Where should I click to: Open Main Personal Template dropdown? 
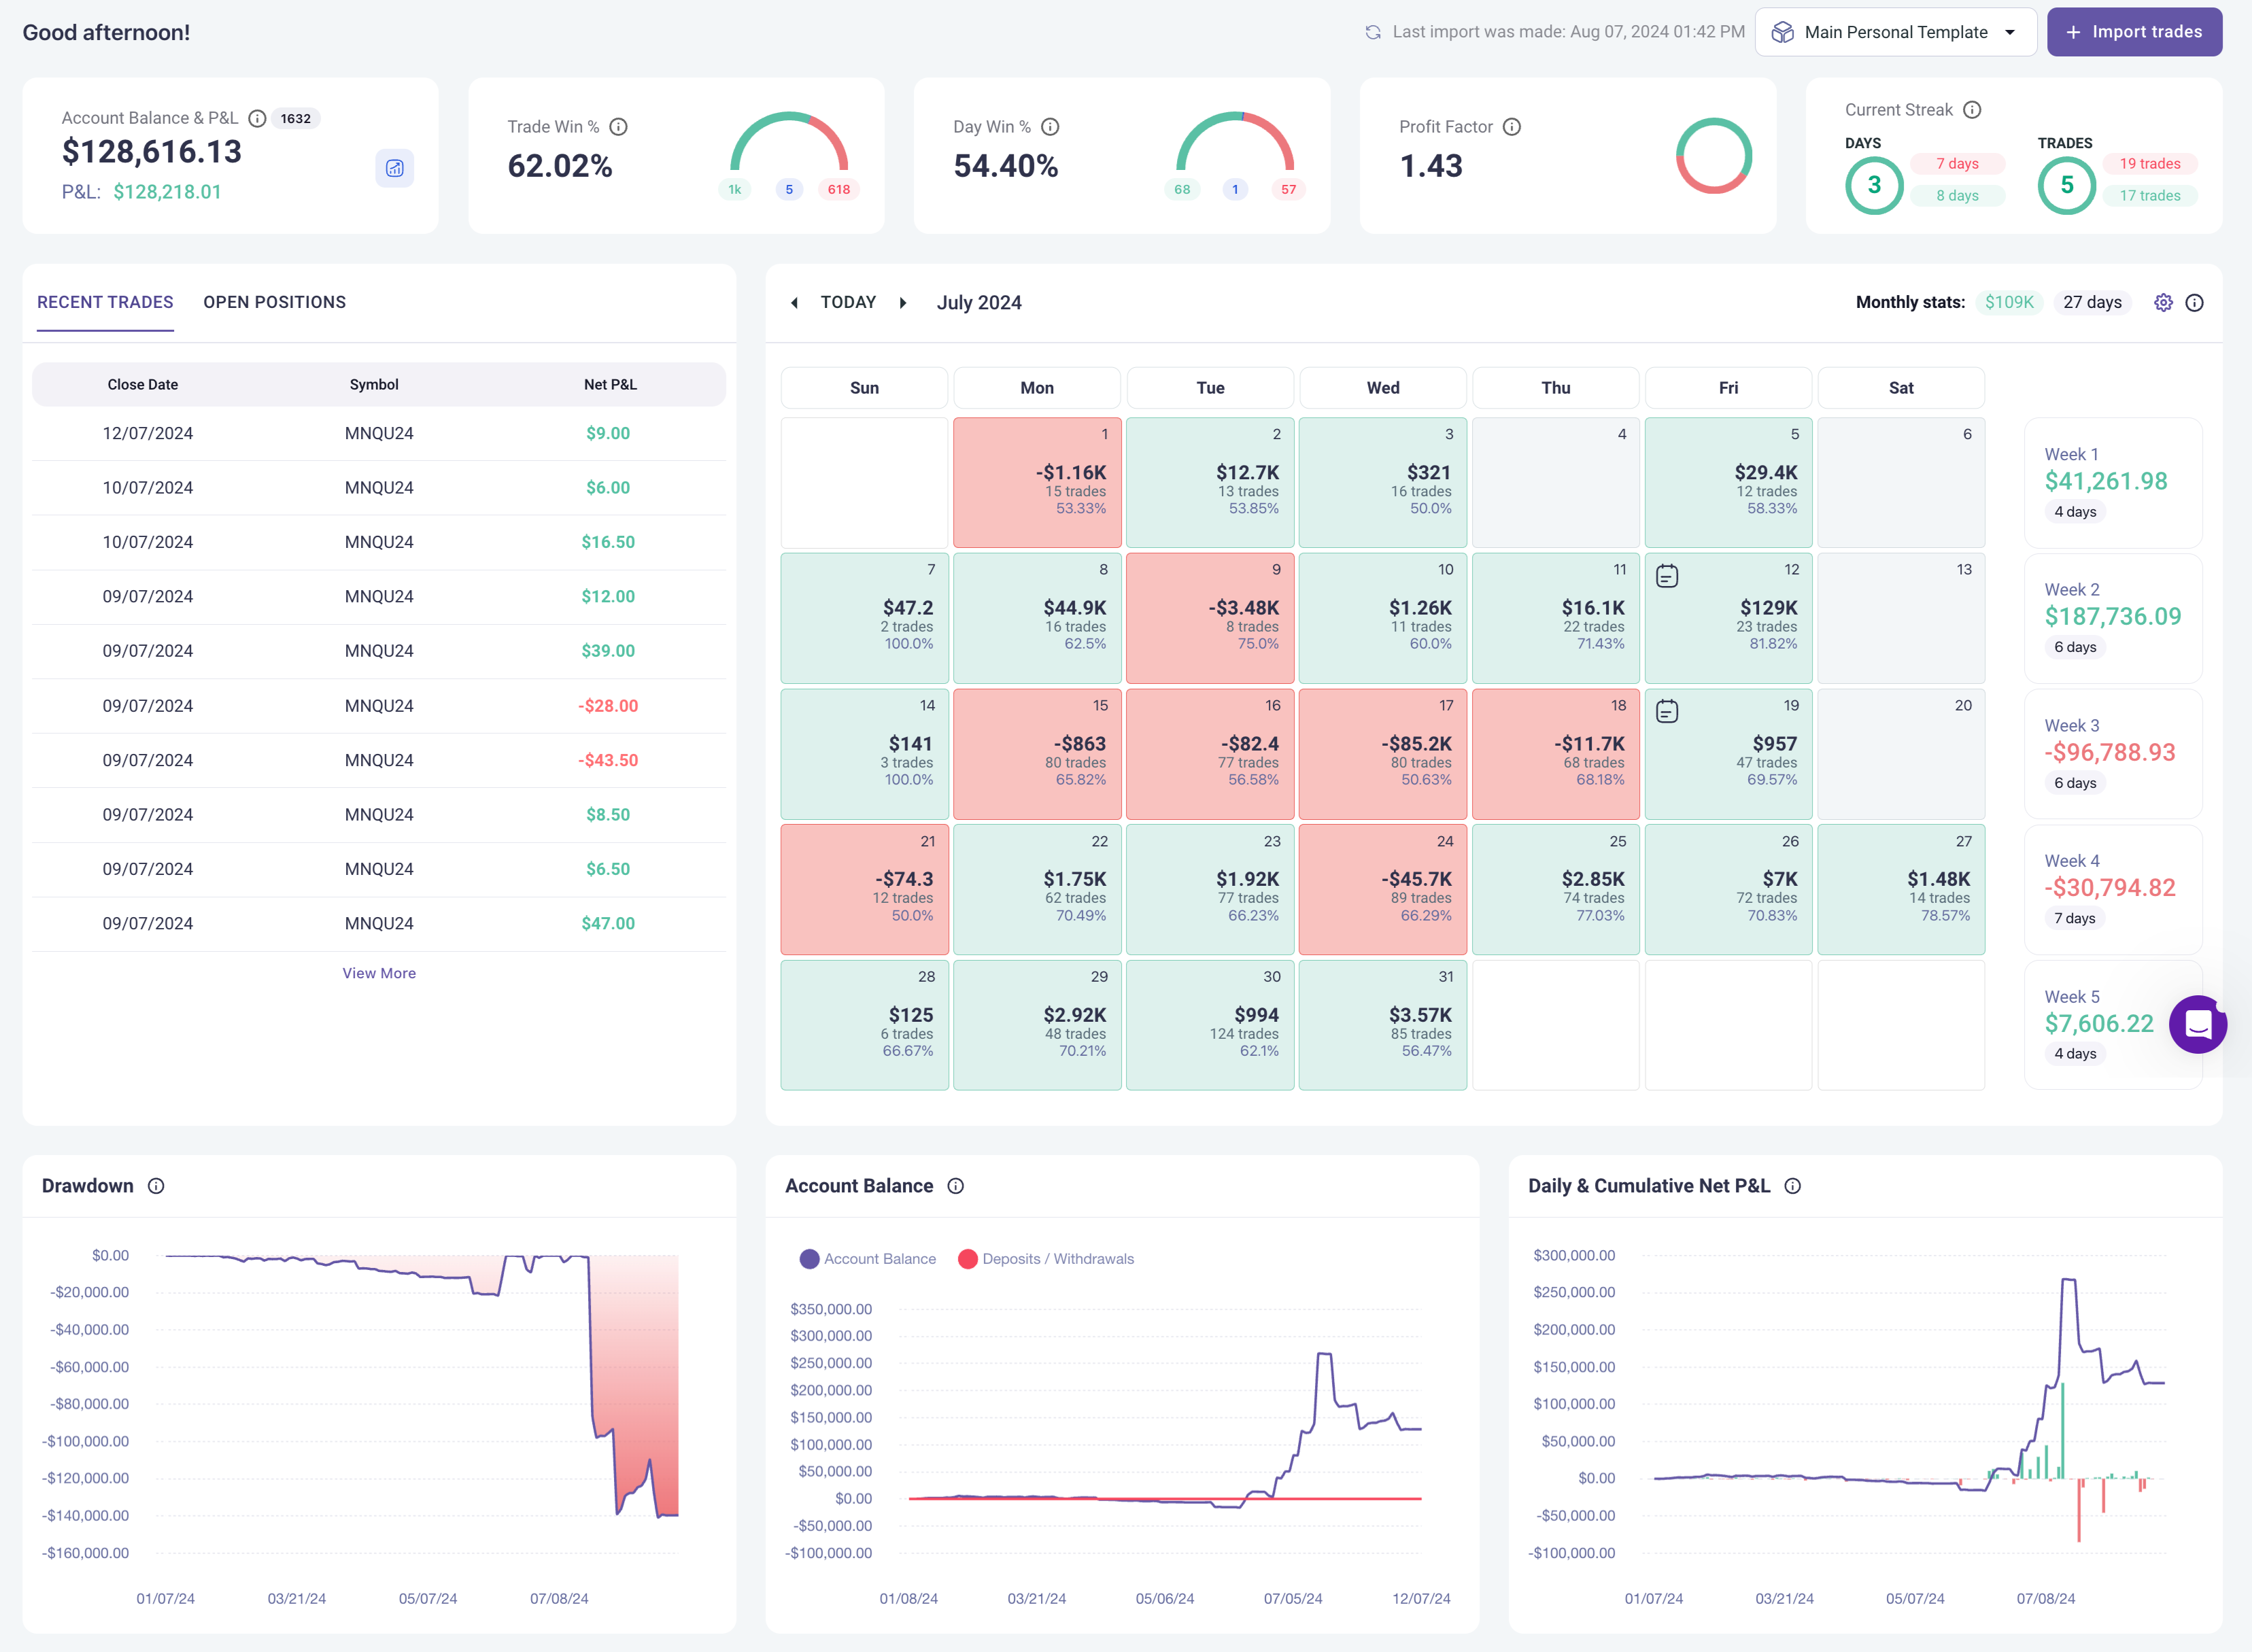pyautogui.click(x=1896, y=32)
